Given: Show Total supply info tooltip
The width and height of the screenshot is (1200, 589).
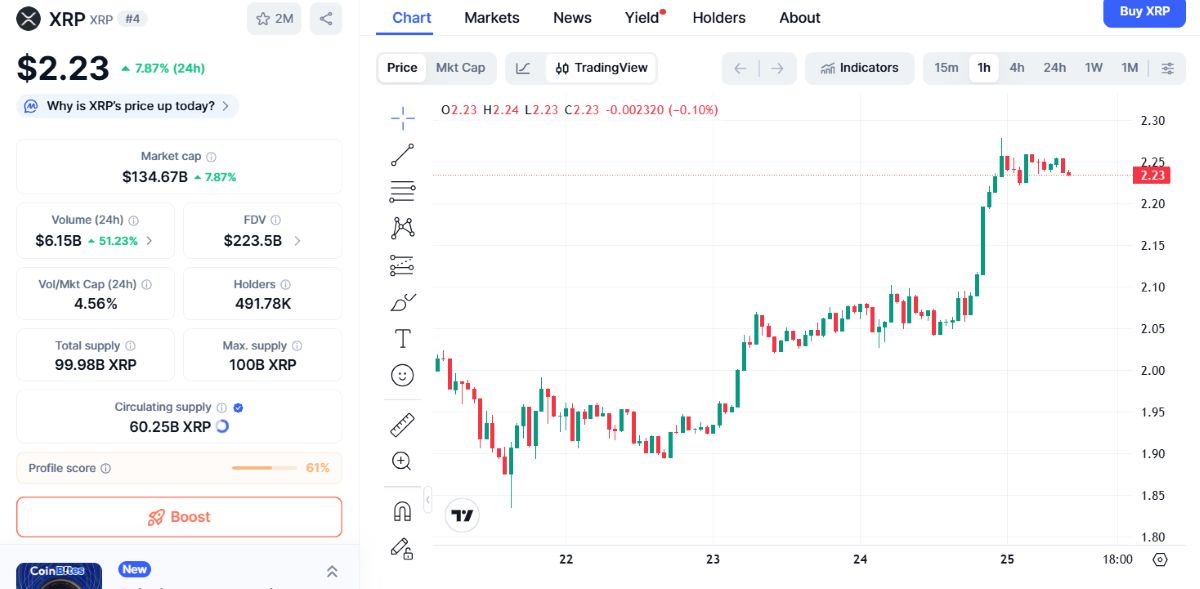Looking at the screenshot, I should click(130, 346).
